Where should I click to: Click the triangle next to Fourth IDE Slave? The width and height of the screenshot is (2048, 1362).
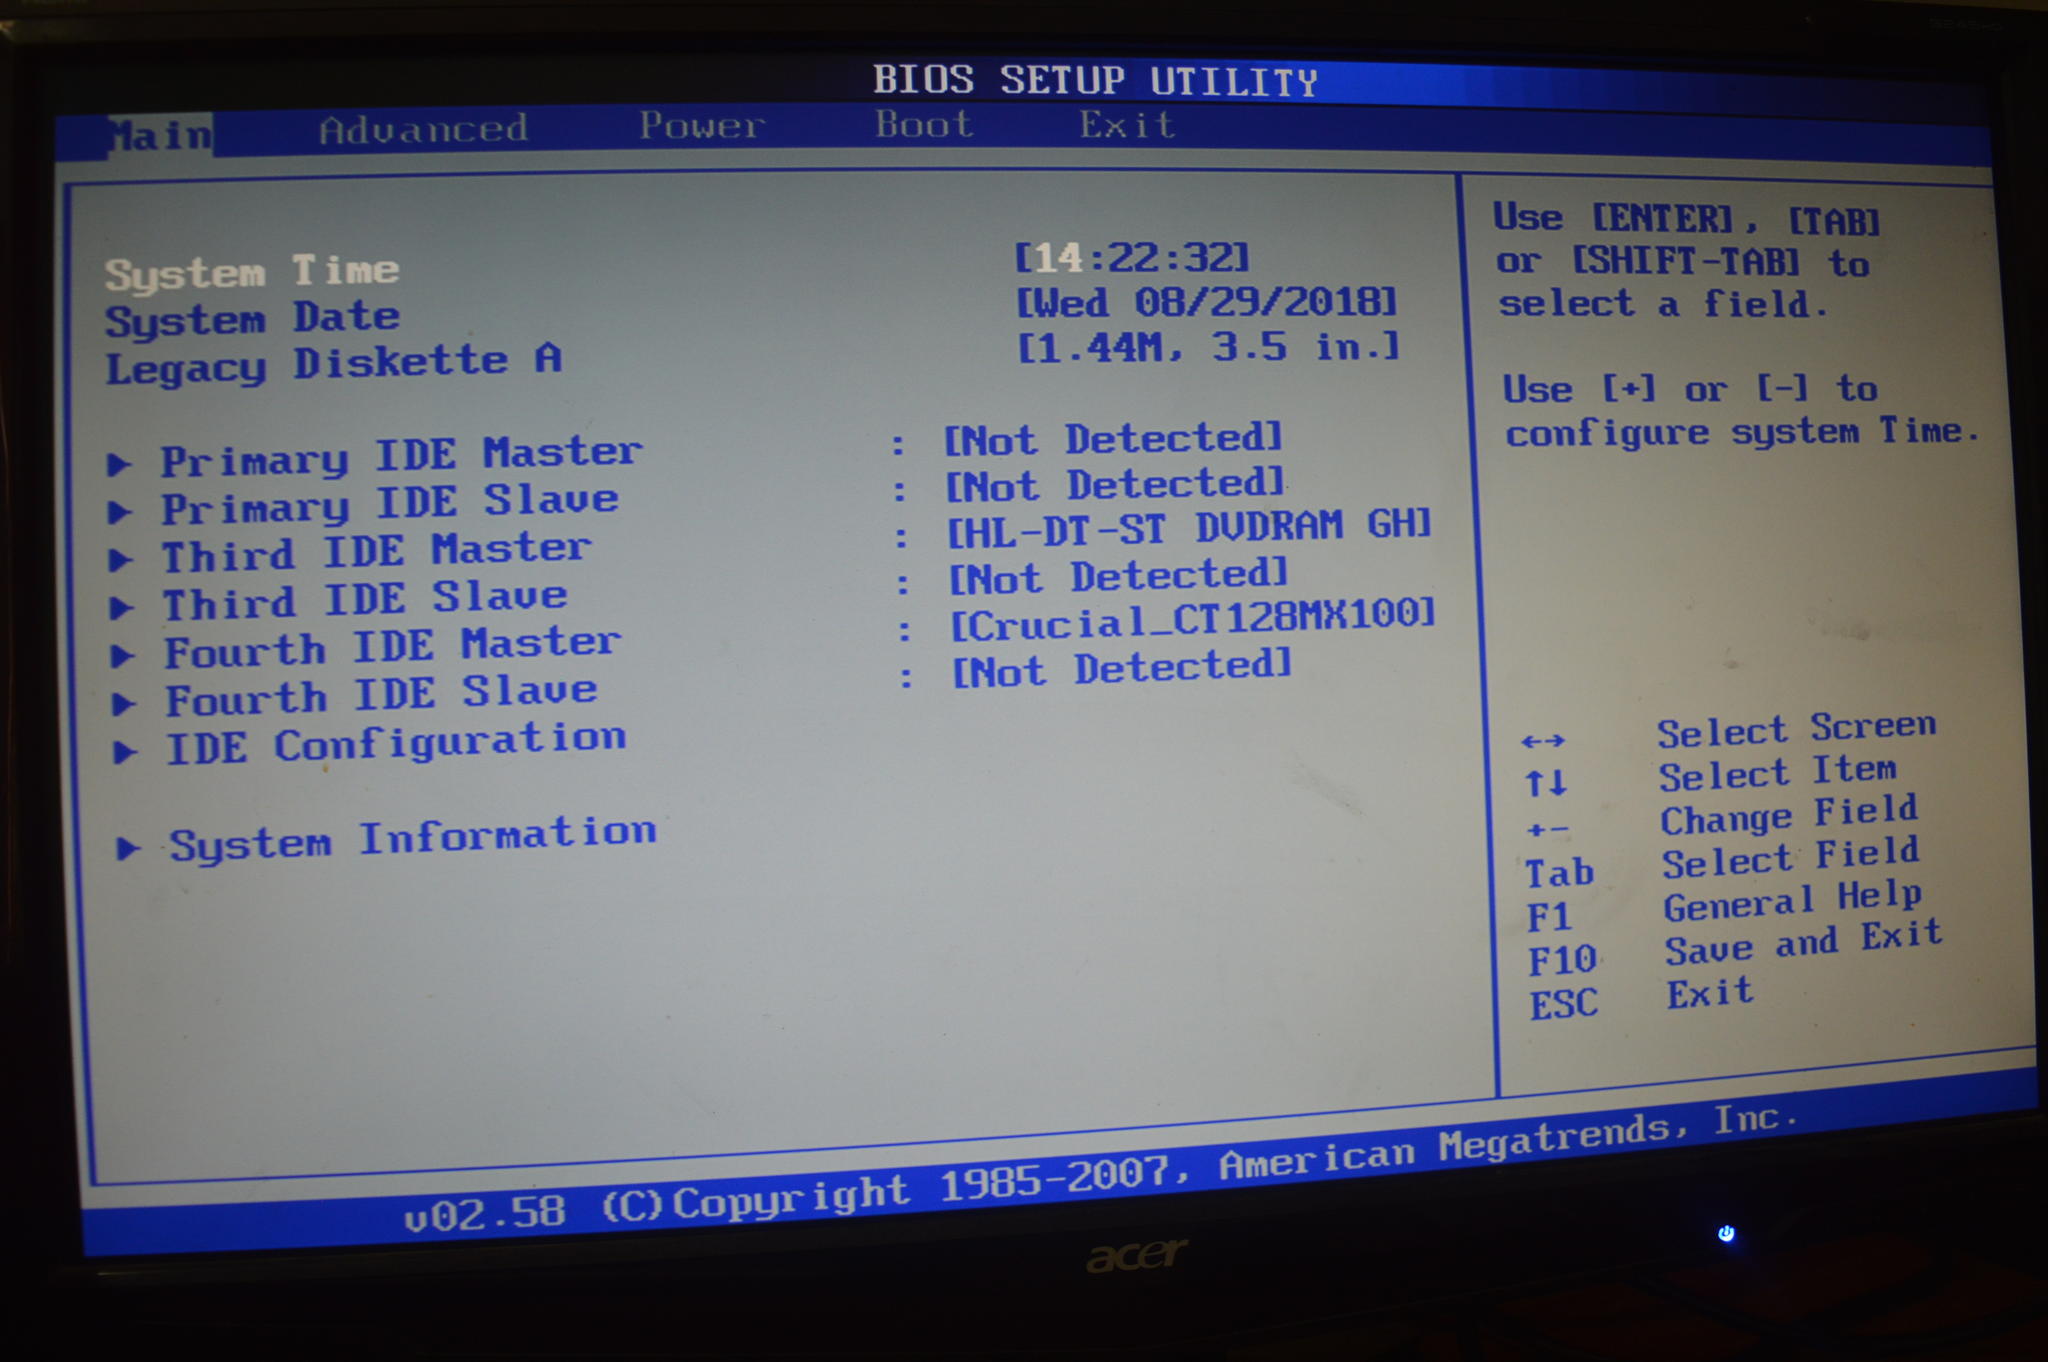pos(124,704)
